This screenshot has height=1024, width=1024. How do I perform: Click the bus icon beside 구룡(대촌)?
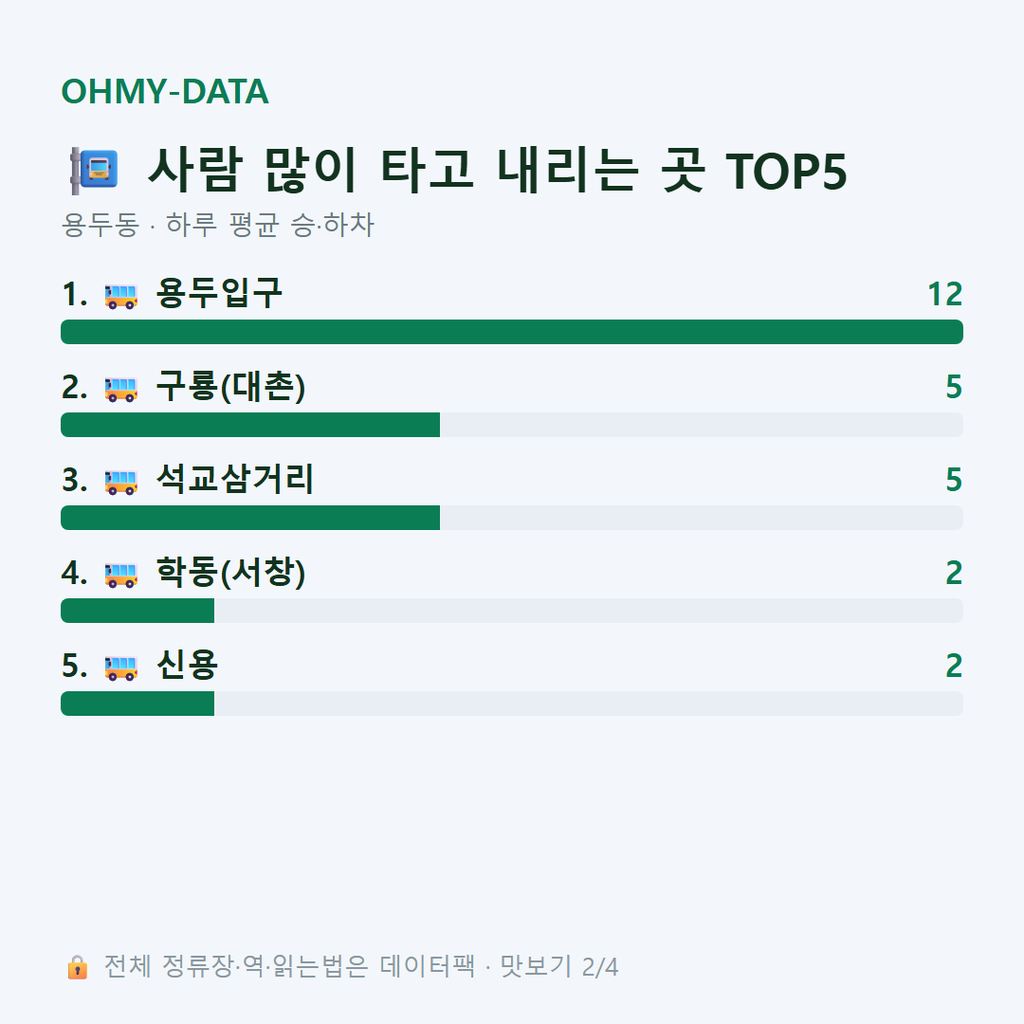(x=121, y=389)
